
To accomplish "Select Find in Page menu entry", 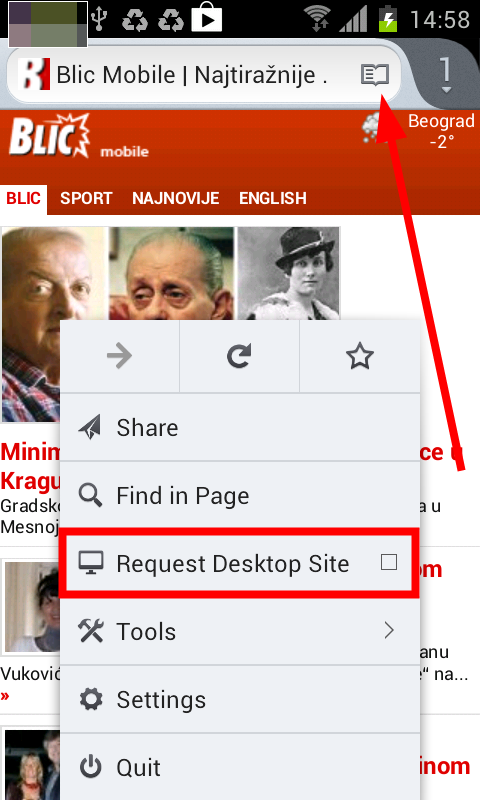I will (240, 495).
